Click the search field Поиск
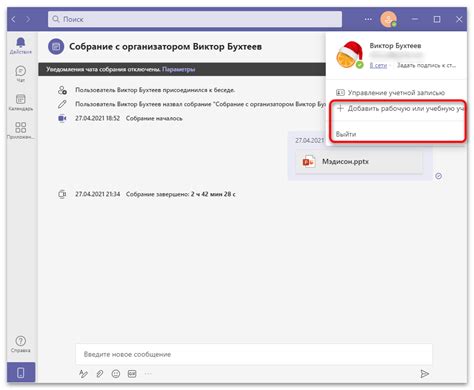The width and height of the screenshot is (474, 390). (x=195, y=19)
